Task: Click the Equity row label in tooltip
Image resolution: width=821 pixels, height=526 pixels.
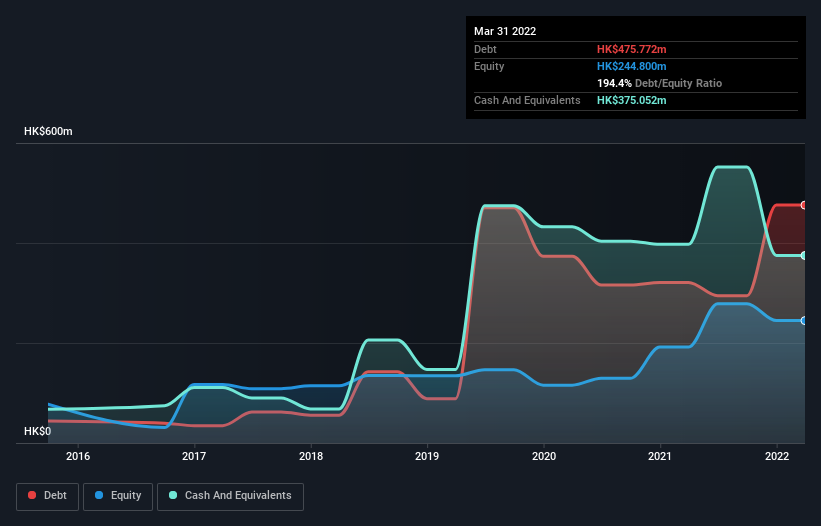Action: [x=489, y=66]
